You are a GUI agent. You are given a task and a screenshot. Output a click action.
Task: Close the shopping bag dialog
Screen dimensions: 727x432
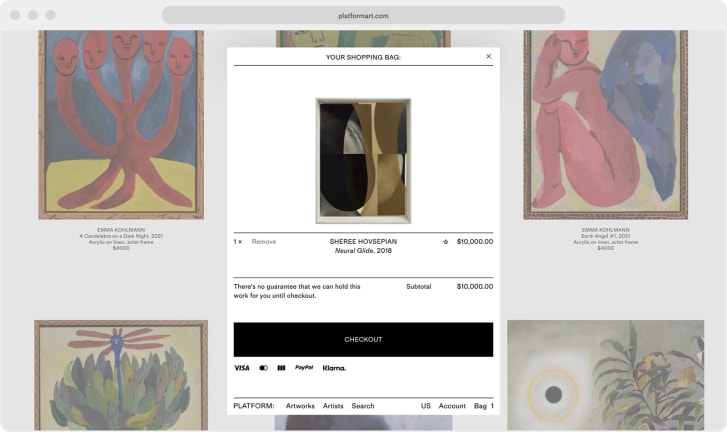488,56
